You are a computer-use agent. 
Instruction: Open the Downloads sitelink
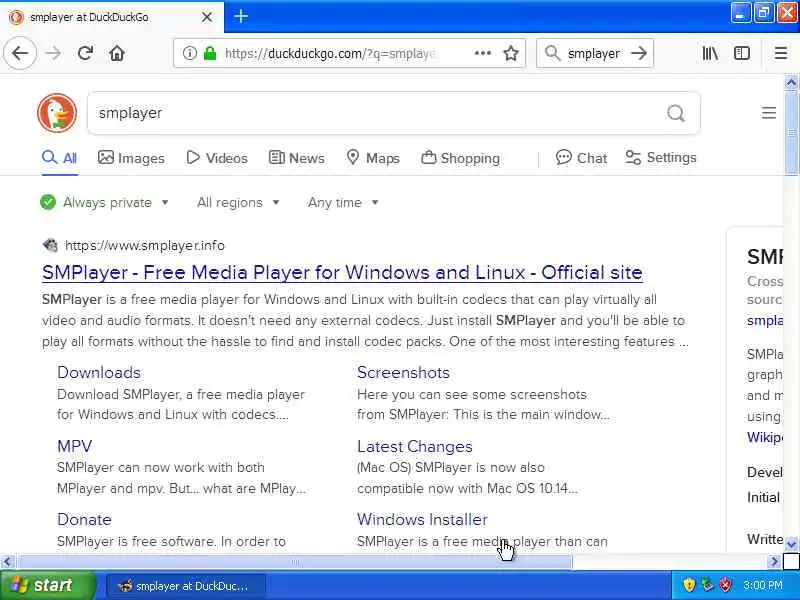tap(99, 372)
